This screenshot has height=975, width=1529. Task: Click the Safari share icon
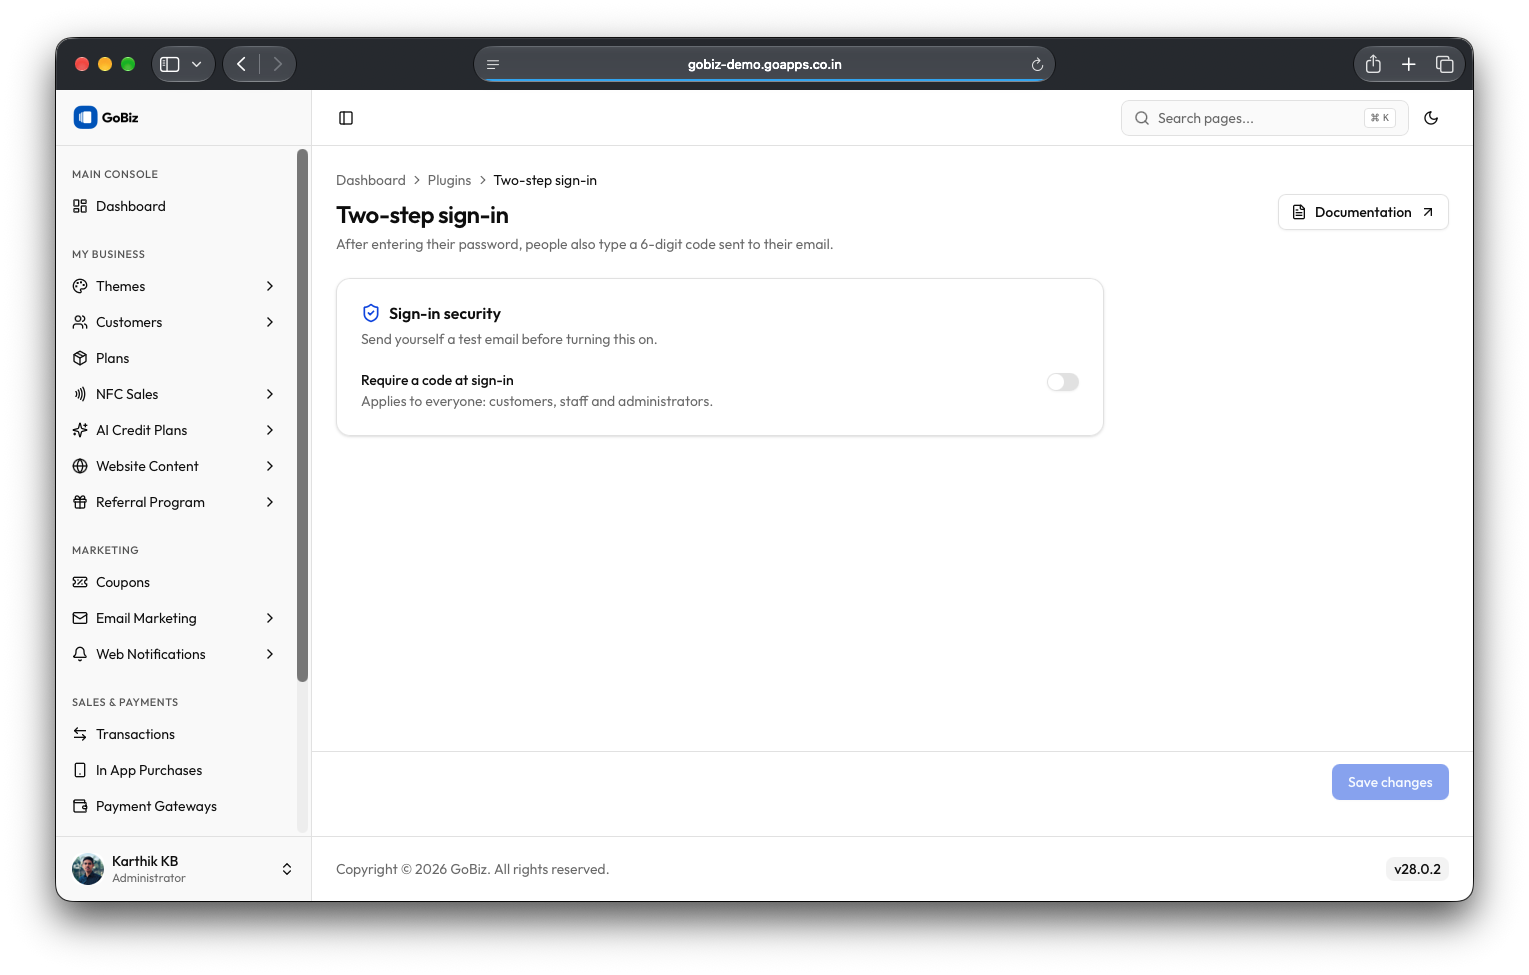[1373, 64]
